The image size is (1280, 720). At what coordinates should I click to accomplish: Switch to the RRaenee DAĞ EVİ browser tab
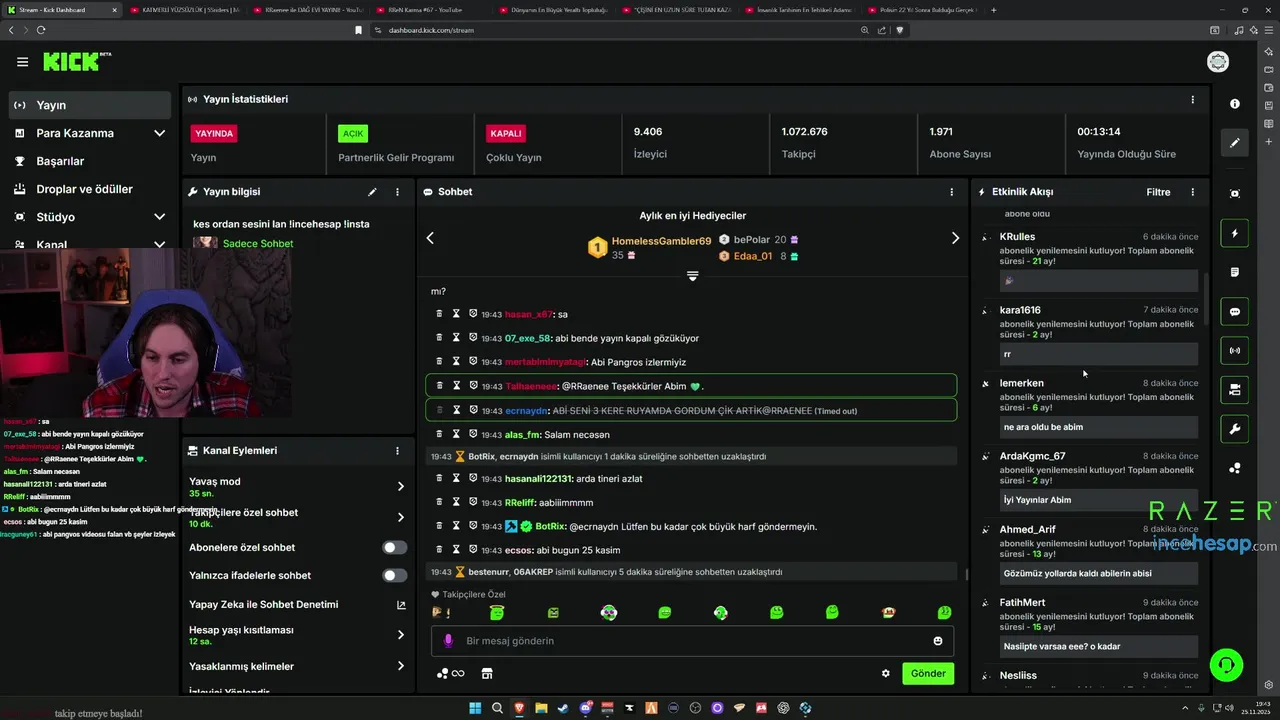coord(308,10)
